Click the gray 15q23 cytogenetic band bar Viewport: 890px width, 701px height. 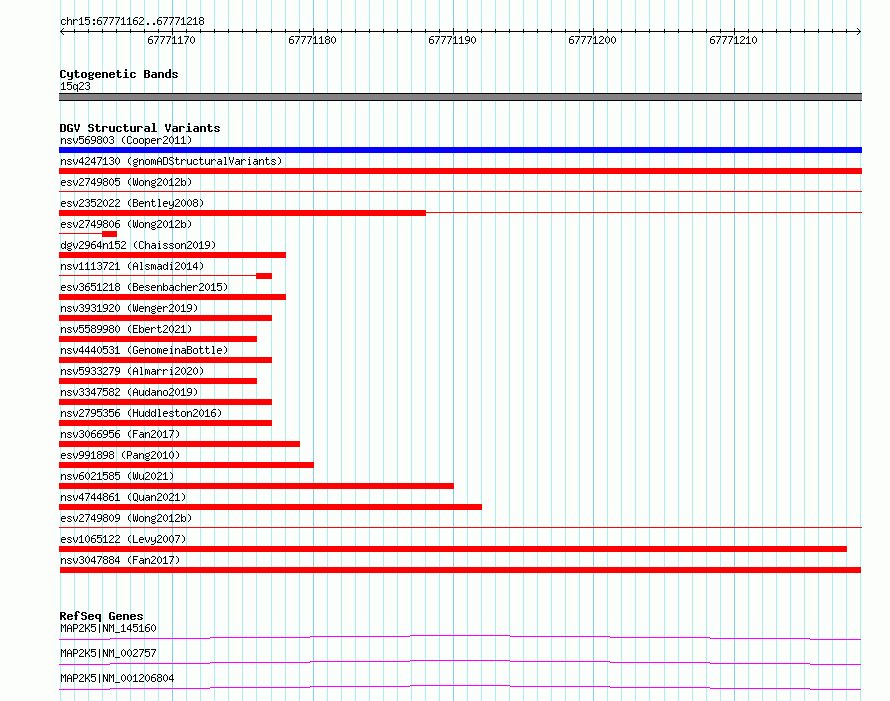click(x=460, y=97)
